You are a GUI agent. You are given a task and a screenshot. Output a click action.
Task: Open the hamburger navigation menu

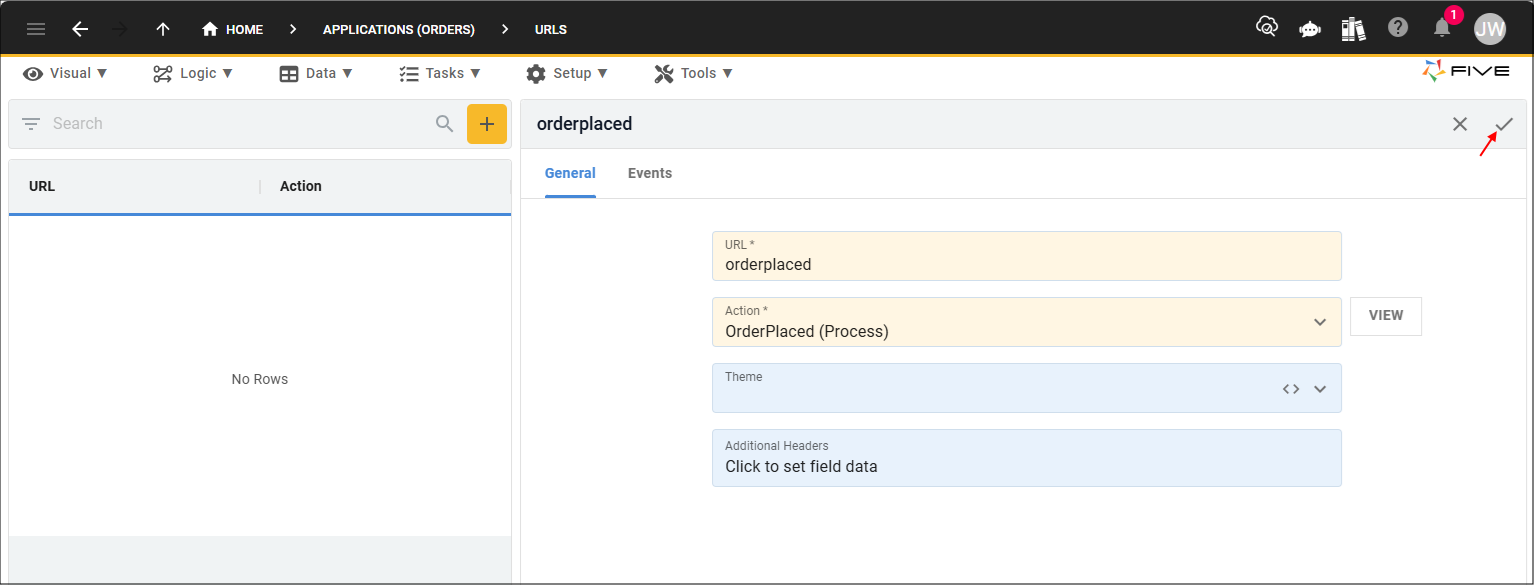(36, 29)
